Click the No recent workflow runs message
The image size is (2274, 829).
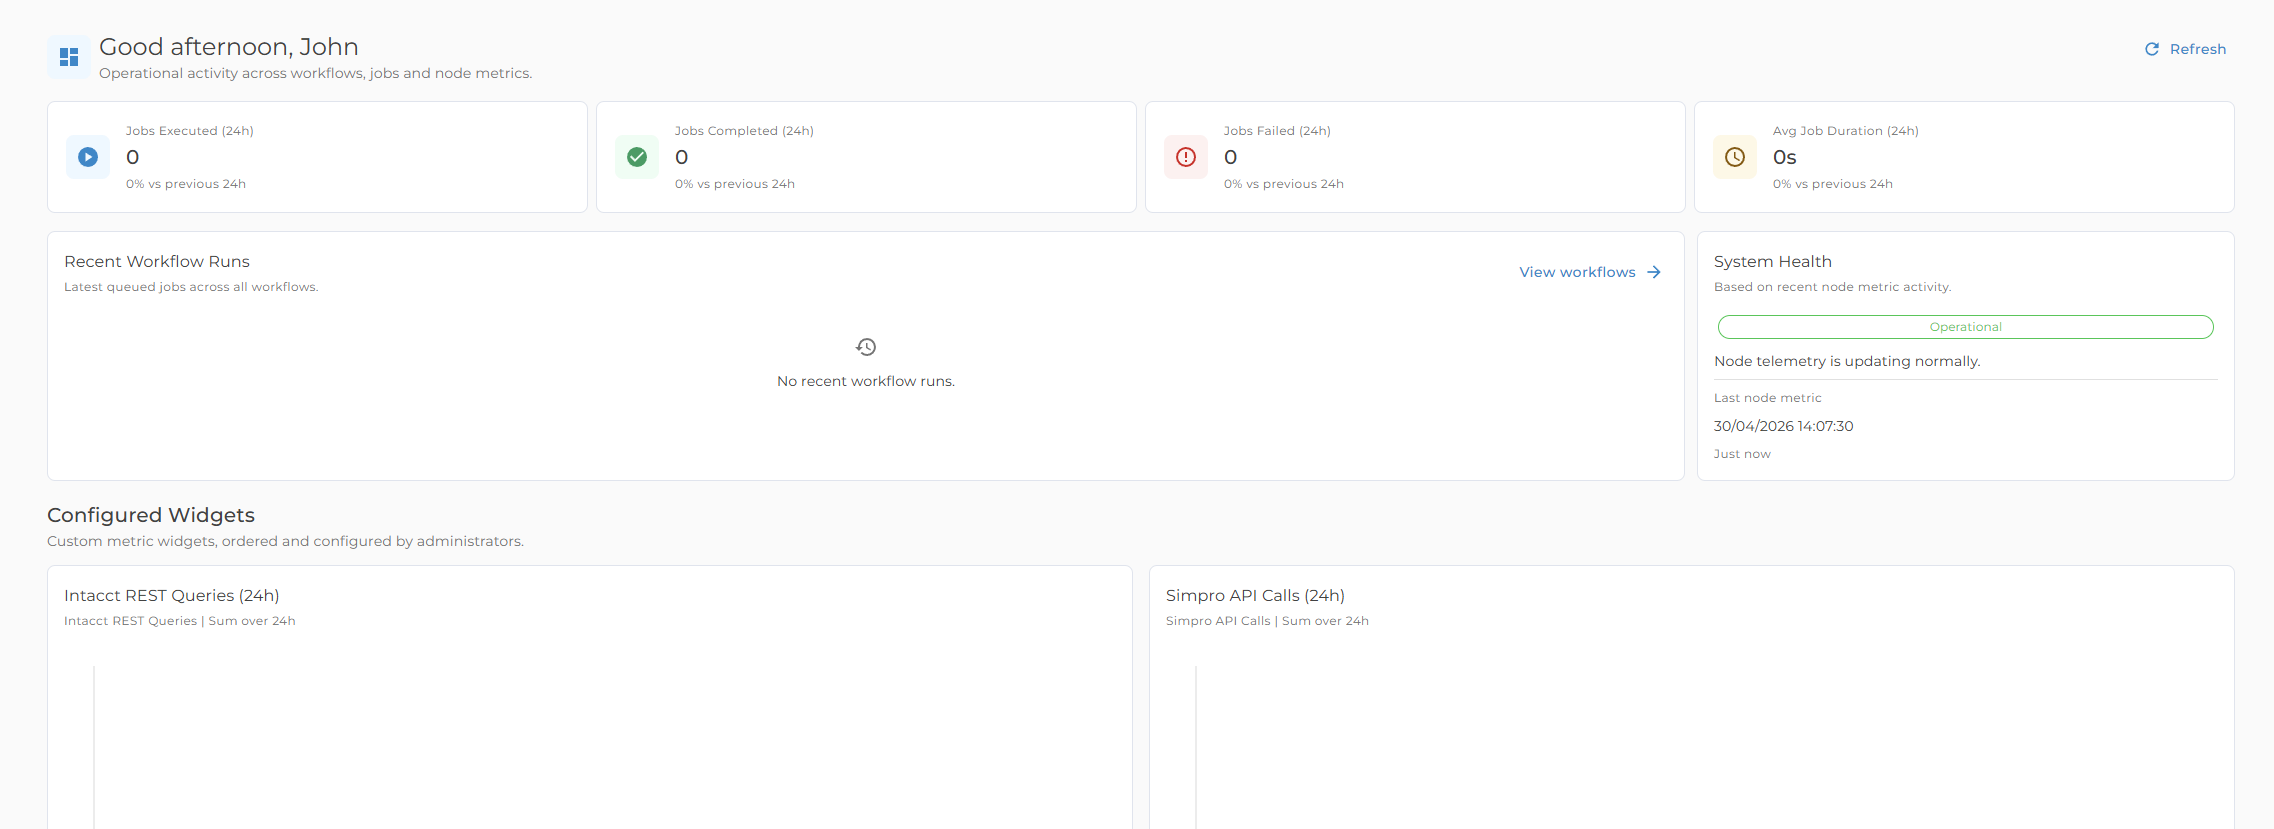(x=866, y=381)
